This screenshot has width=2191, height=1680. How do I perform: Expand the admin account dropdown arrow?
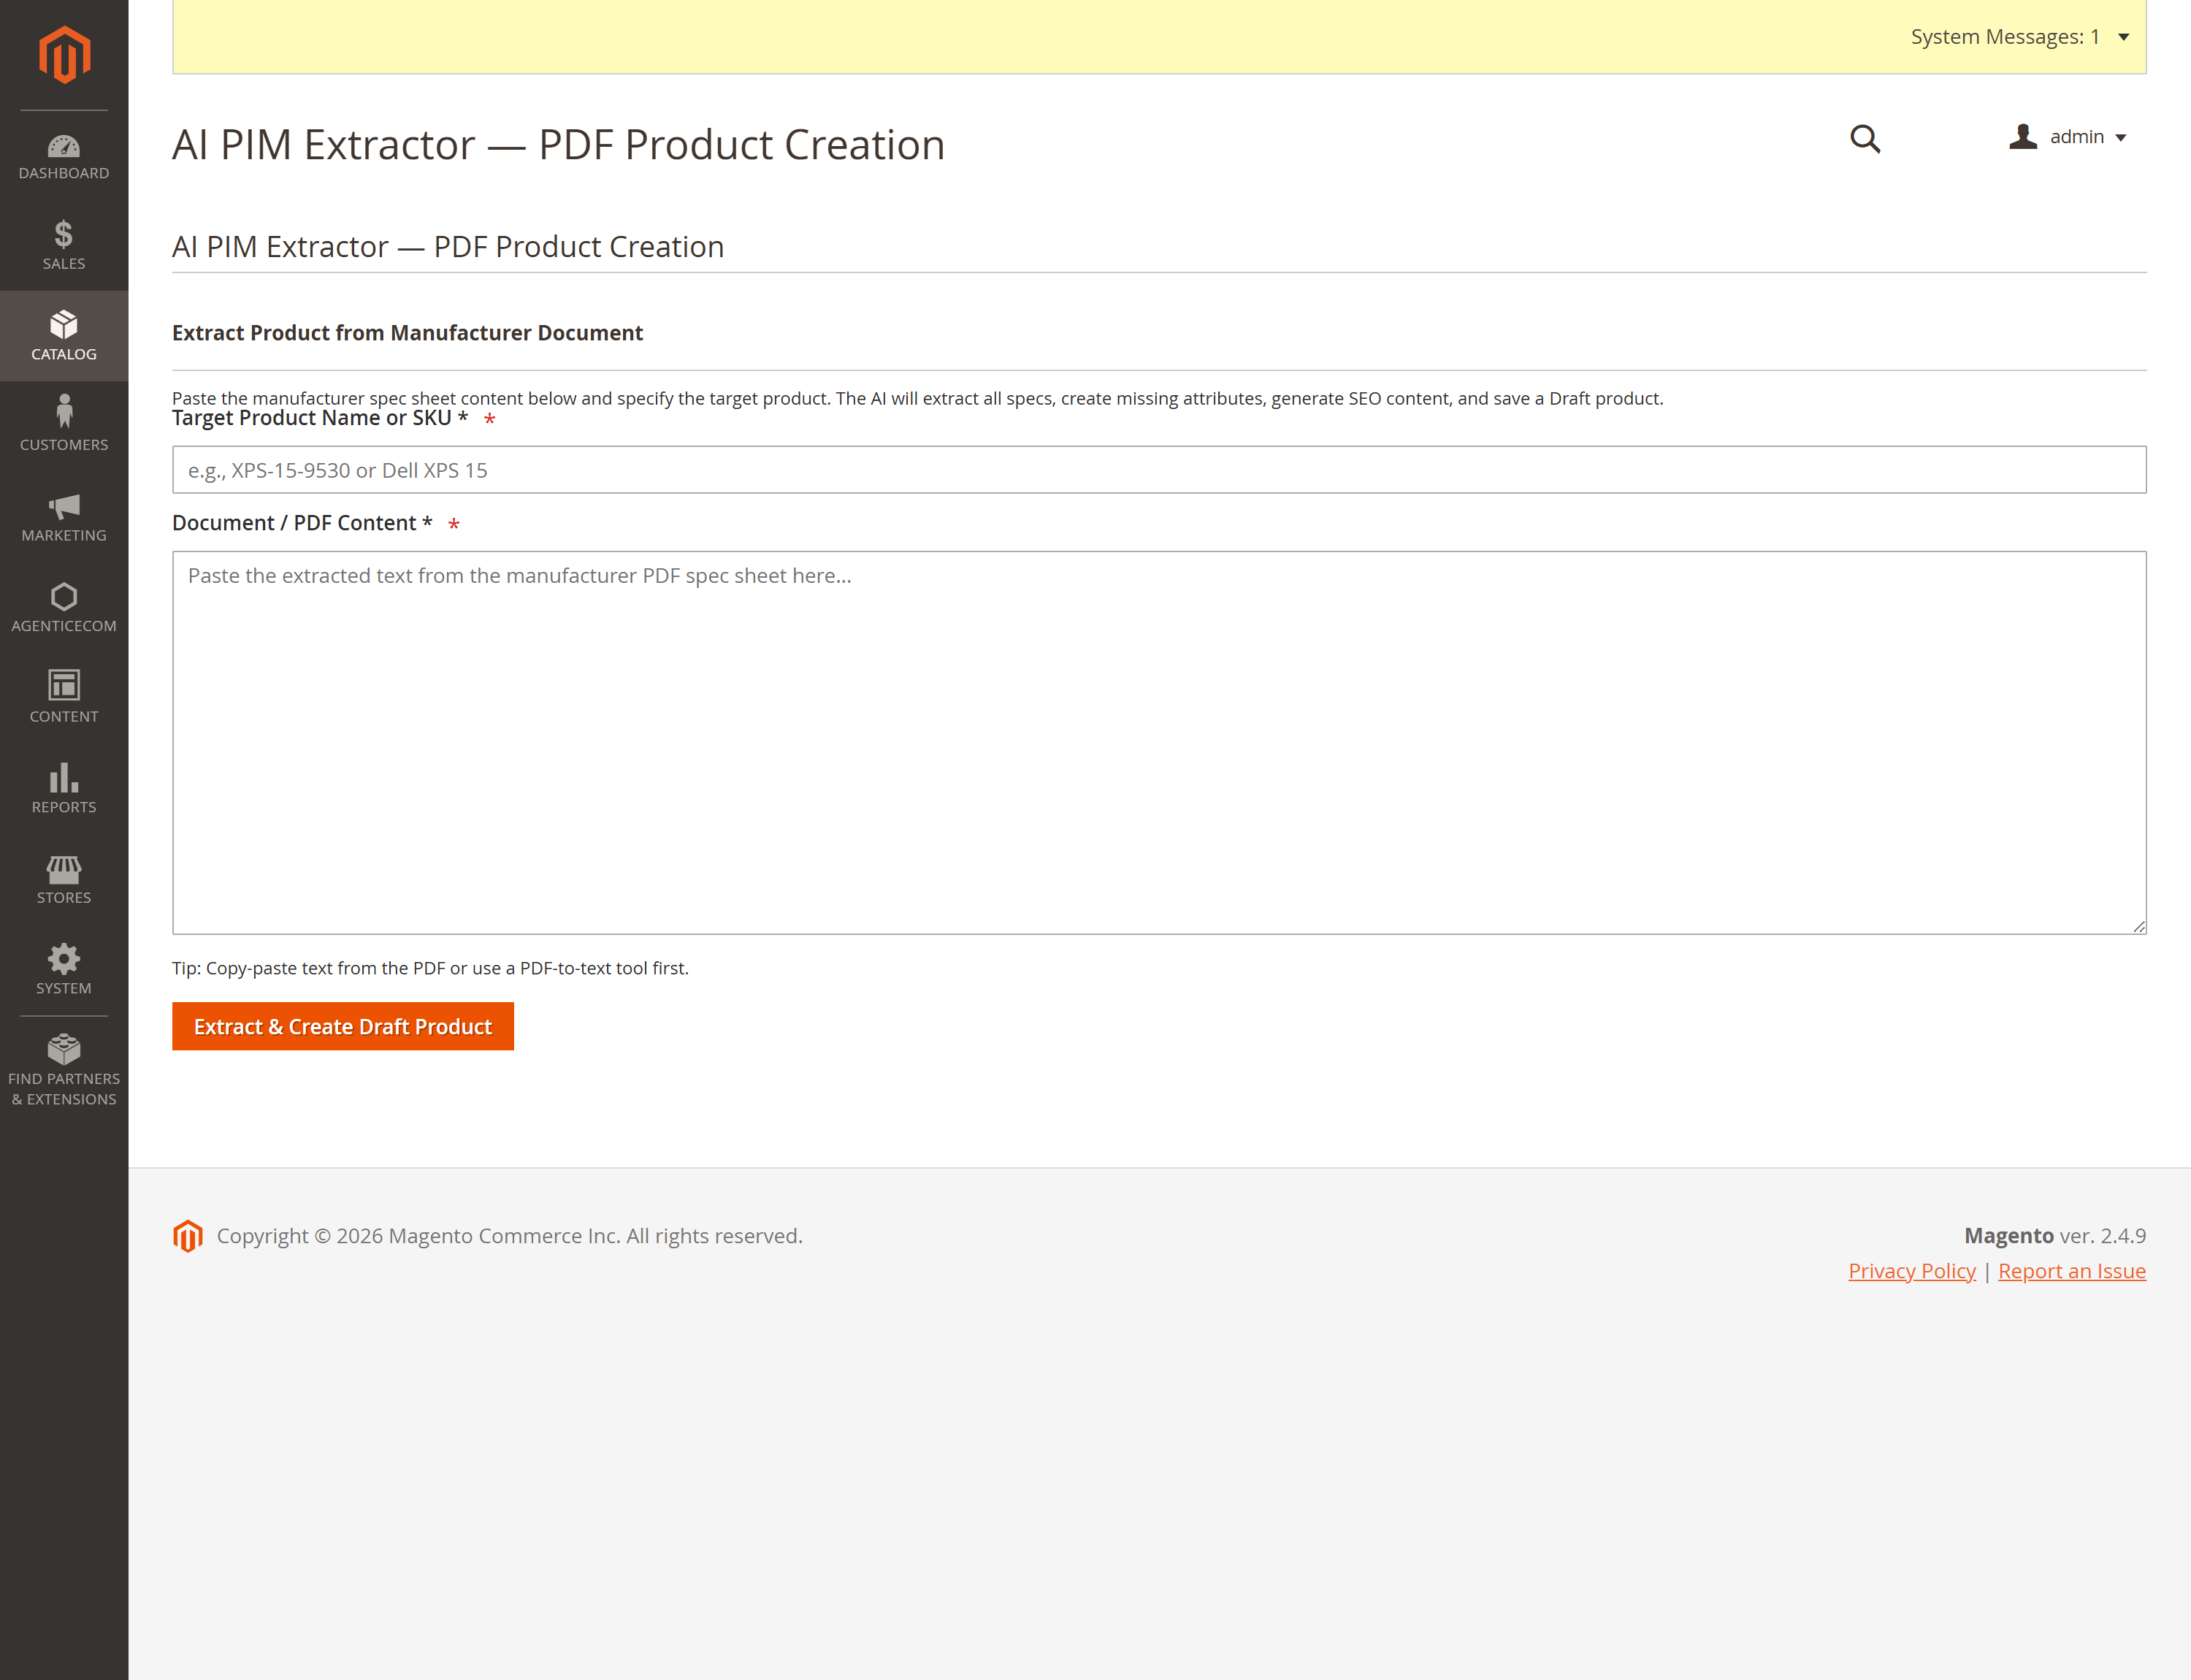(2121, 138)
